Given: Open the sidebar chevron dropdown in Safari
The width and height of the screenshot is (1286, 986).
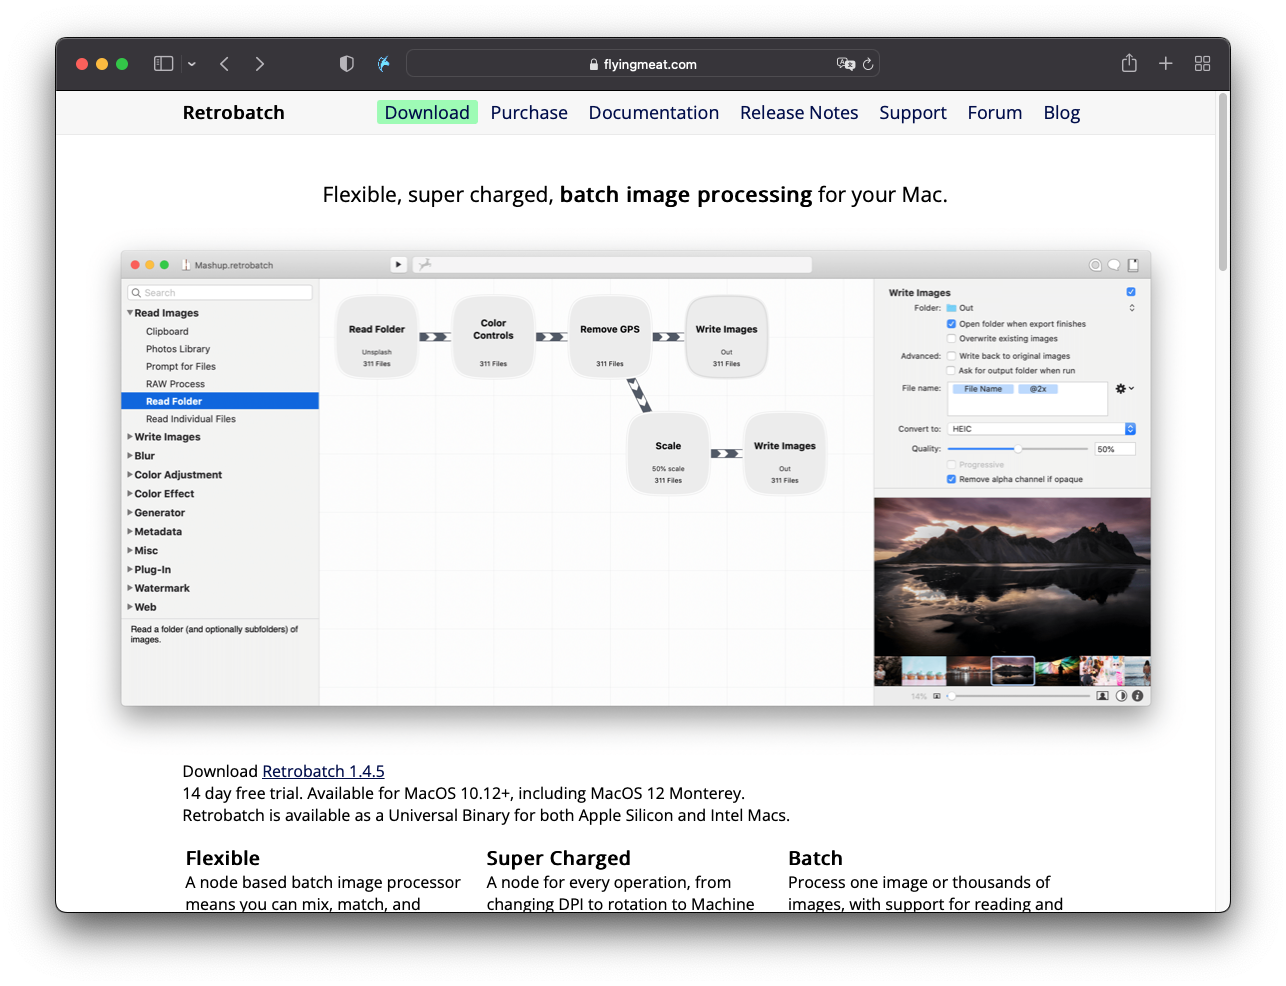Looking at the screenshot, I should click(x=192, y=64).
